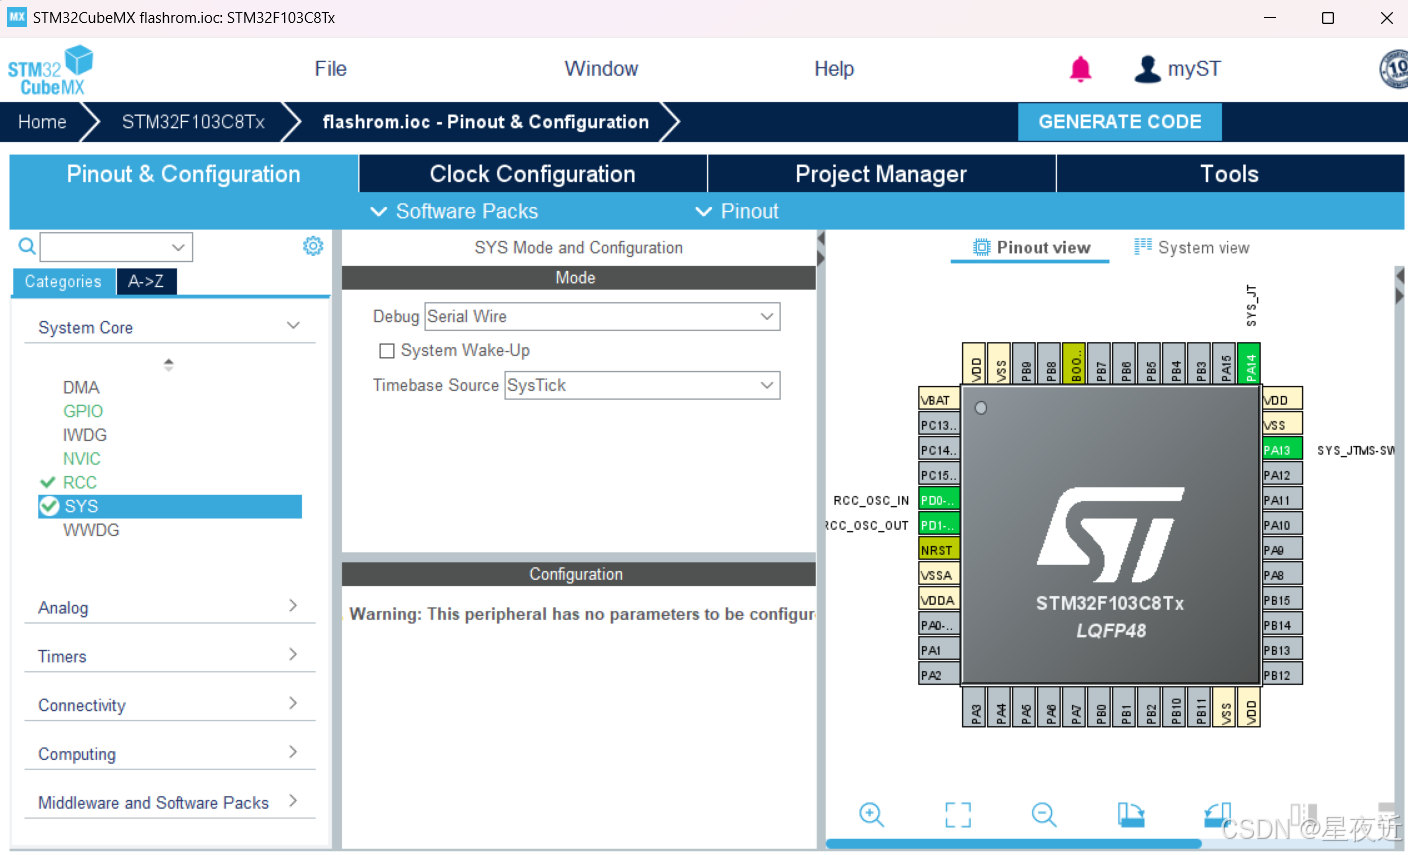Select the NRST pin

coord(939,550)
